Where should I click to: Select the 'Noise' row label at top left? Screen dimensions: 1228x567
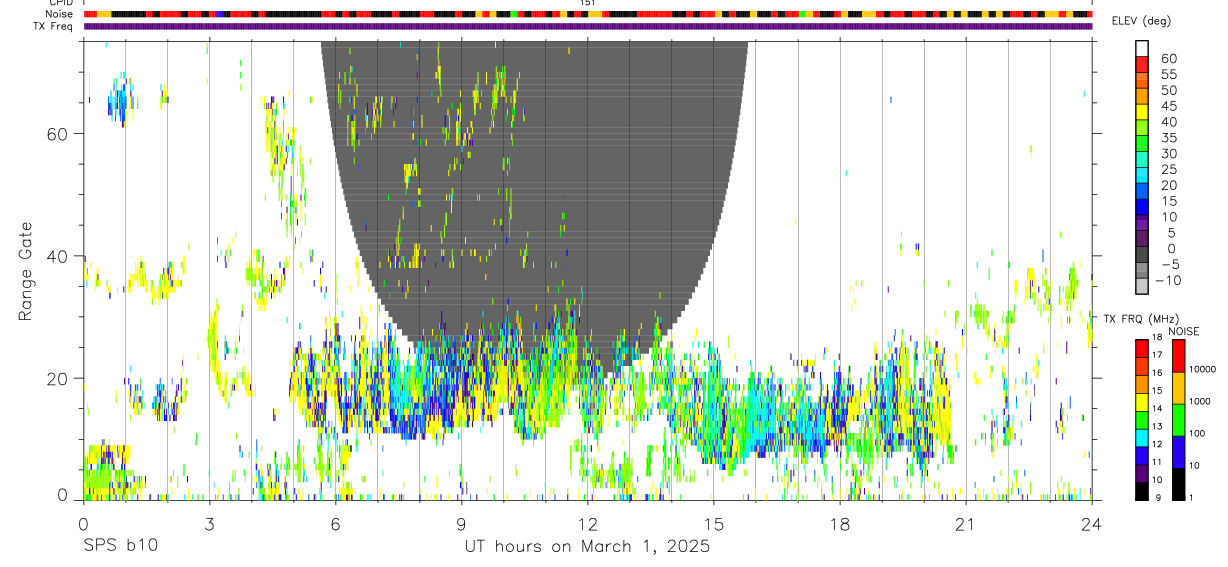tap(60, 14)
